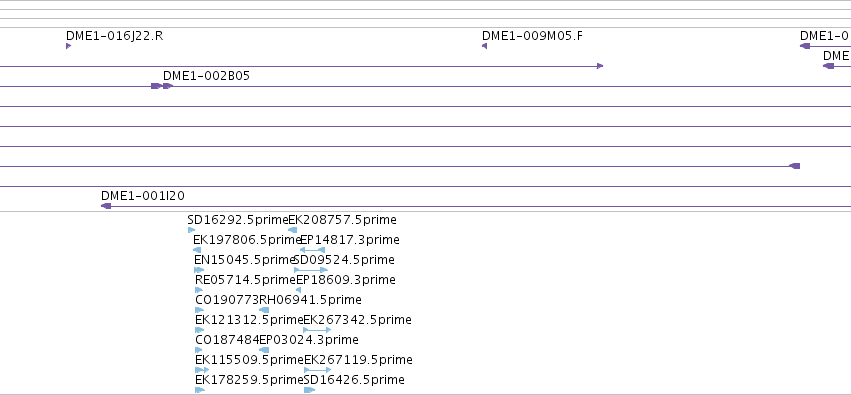Click the SD16292.5prime EST label

(238, 220)
